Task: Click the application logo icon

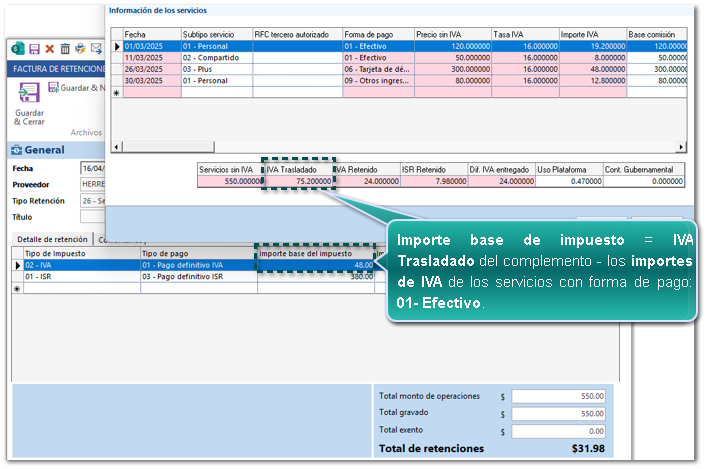Action: tap(19, 49)
